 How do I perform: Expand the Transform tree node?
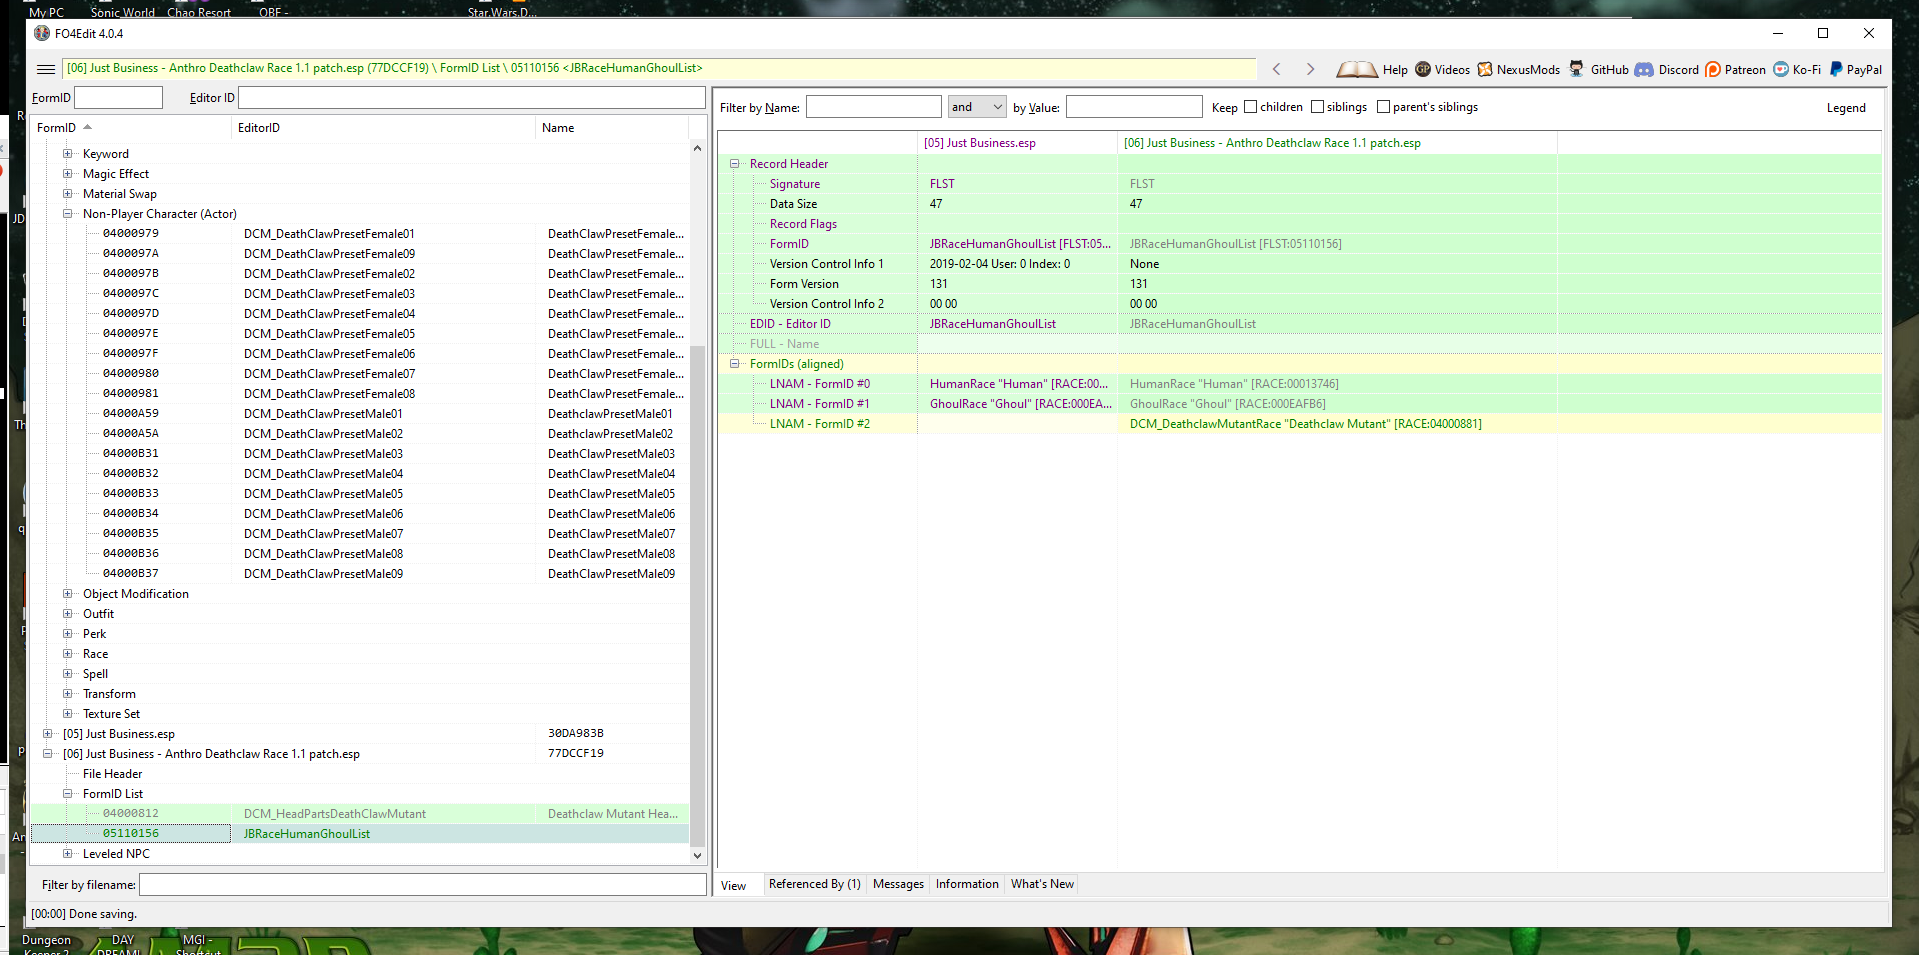[68, 694]
